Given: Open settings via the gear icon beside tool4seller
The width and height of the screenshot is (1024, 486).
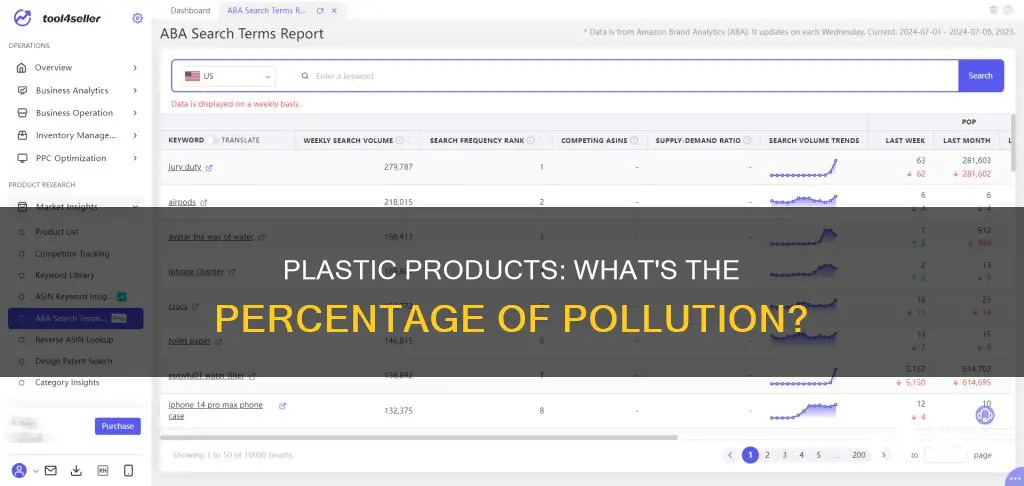Looking at the screenshot, I should coord(137,18).
